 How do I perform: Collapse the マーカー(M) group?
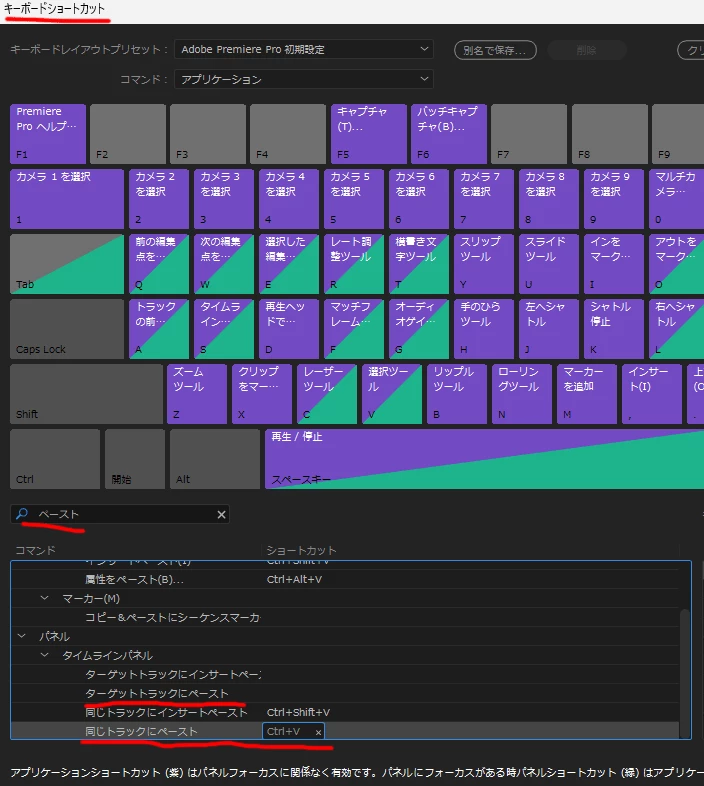click(45, 598)
